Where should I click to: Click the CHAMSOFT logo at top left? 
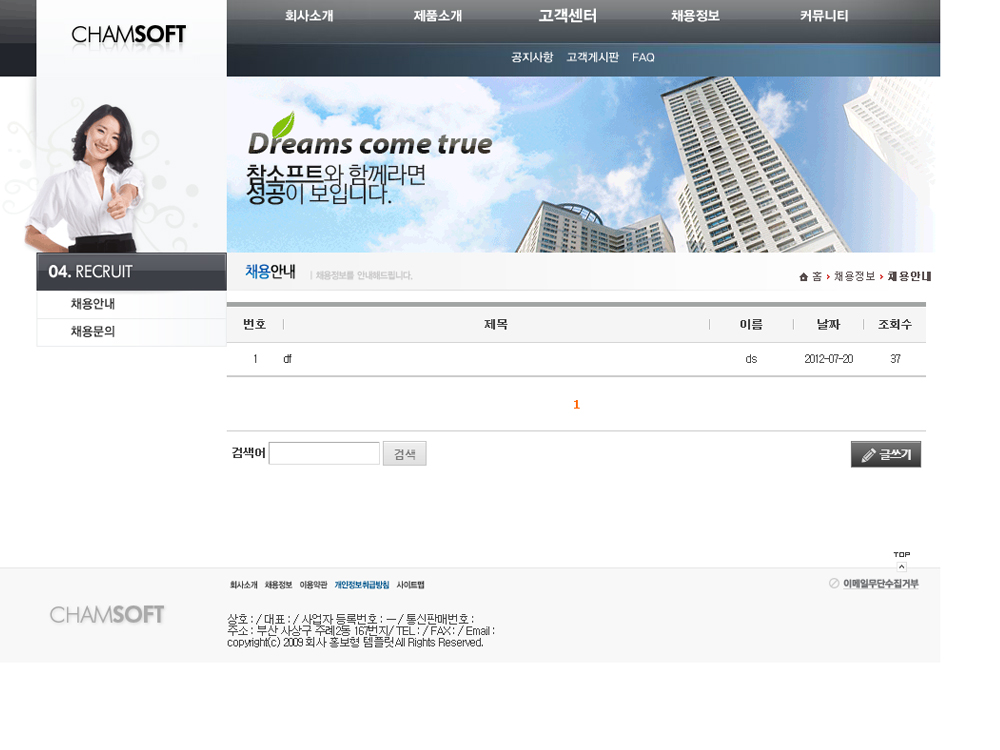click(129, 35)
